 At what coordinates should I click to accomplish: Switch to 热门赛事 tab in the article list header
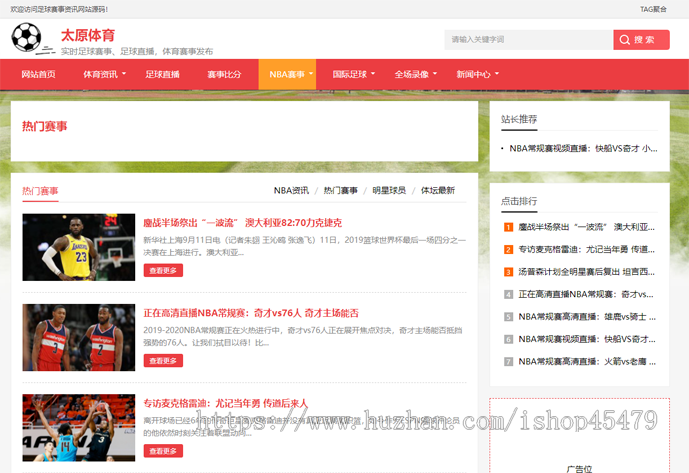(x=341, y=190)
